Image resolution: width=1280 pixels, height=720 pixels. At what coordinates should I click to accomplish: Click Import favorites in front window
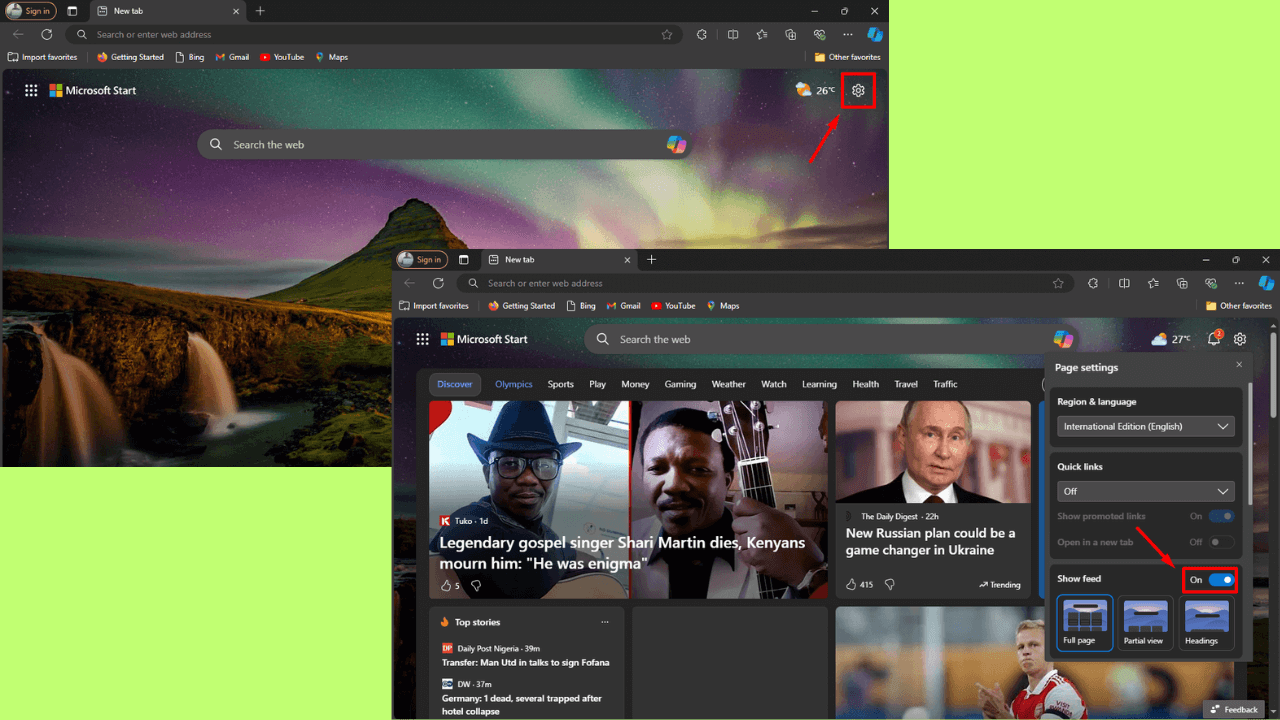coord(434,306)
